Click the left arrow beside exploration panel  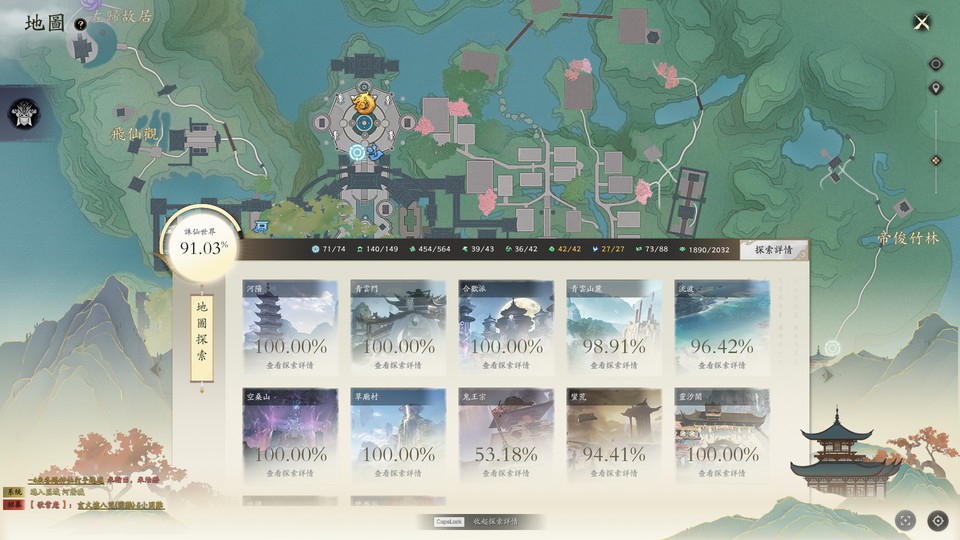[156, 369]
